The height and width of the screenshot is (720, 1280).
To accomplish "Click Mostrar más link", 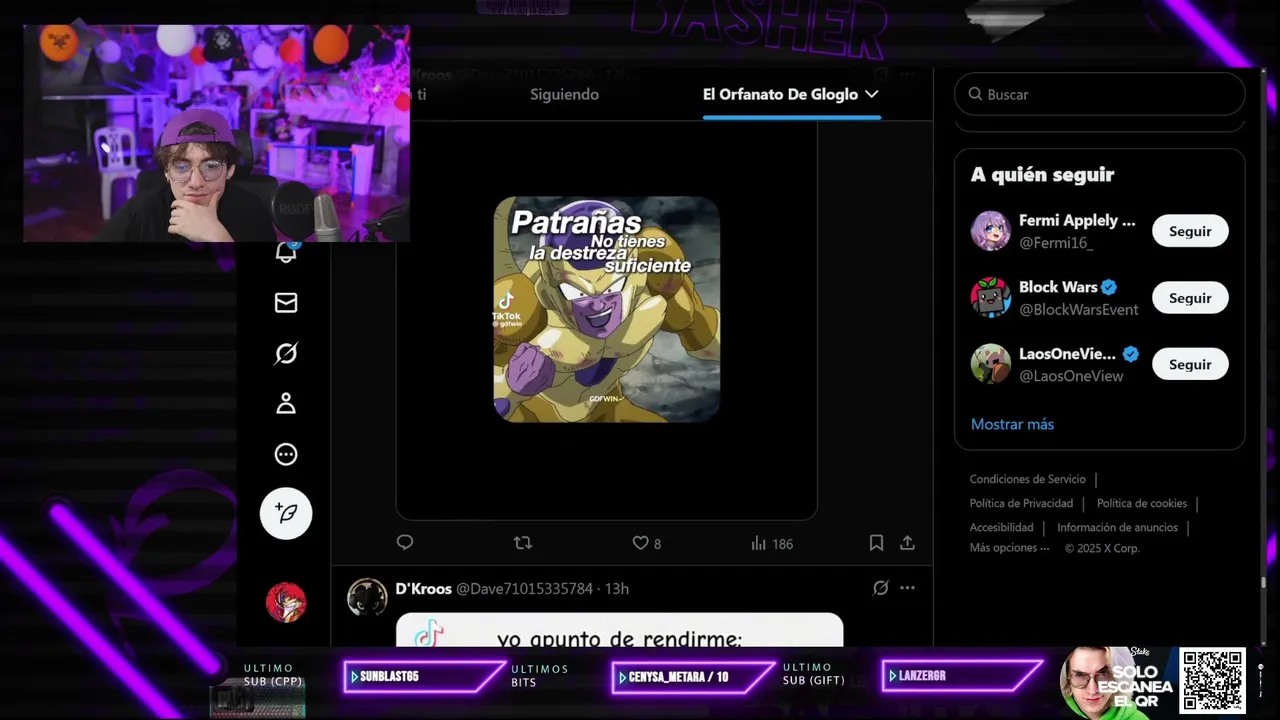I will click(x=1012, y=424).
